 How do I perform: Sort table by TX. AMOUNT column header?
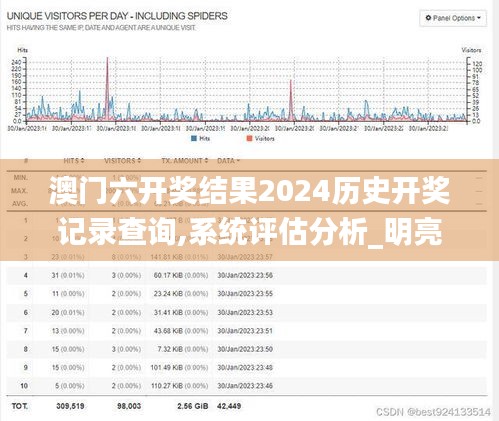185,161
